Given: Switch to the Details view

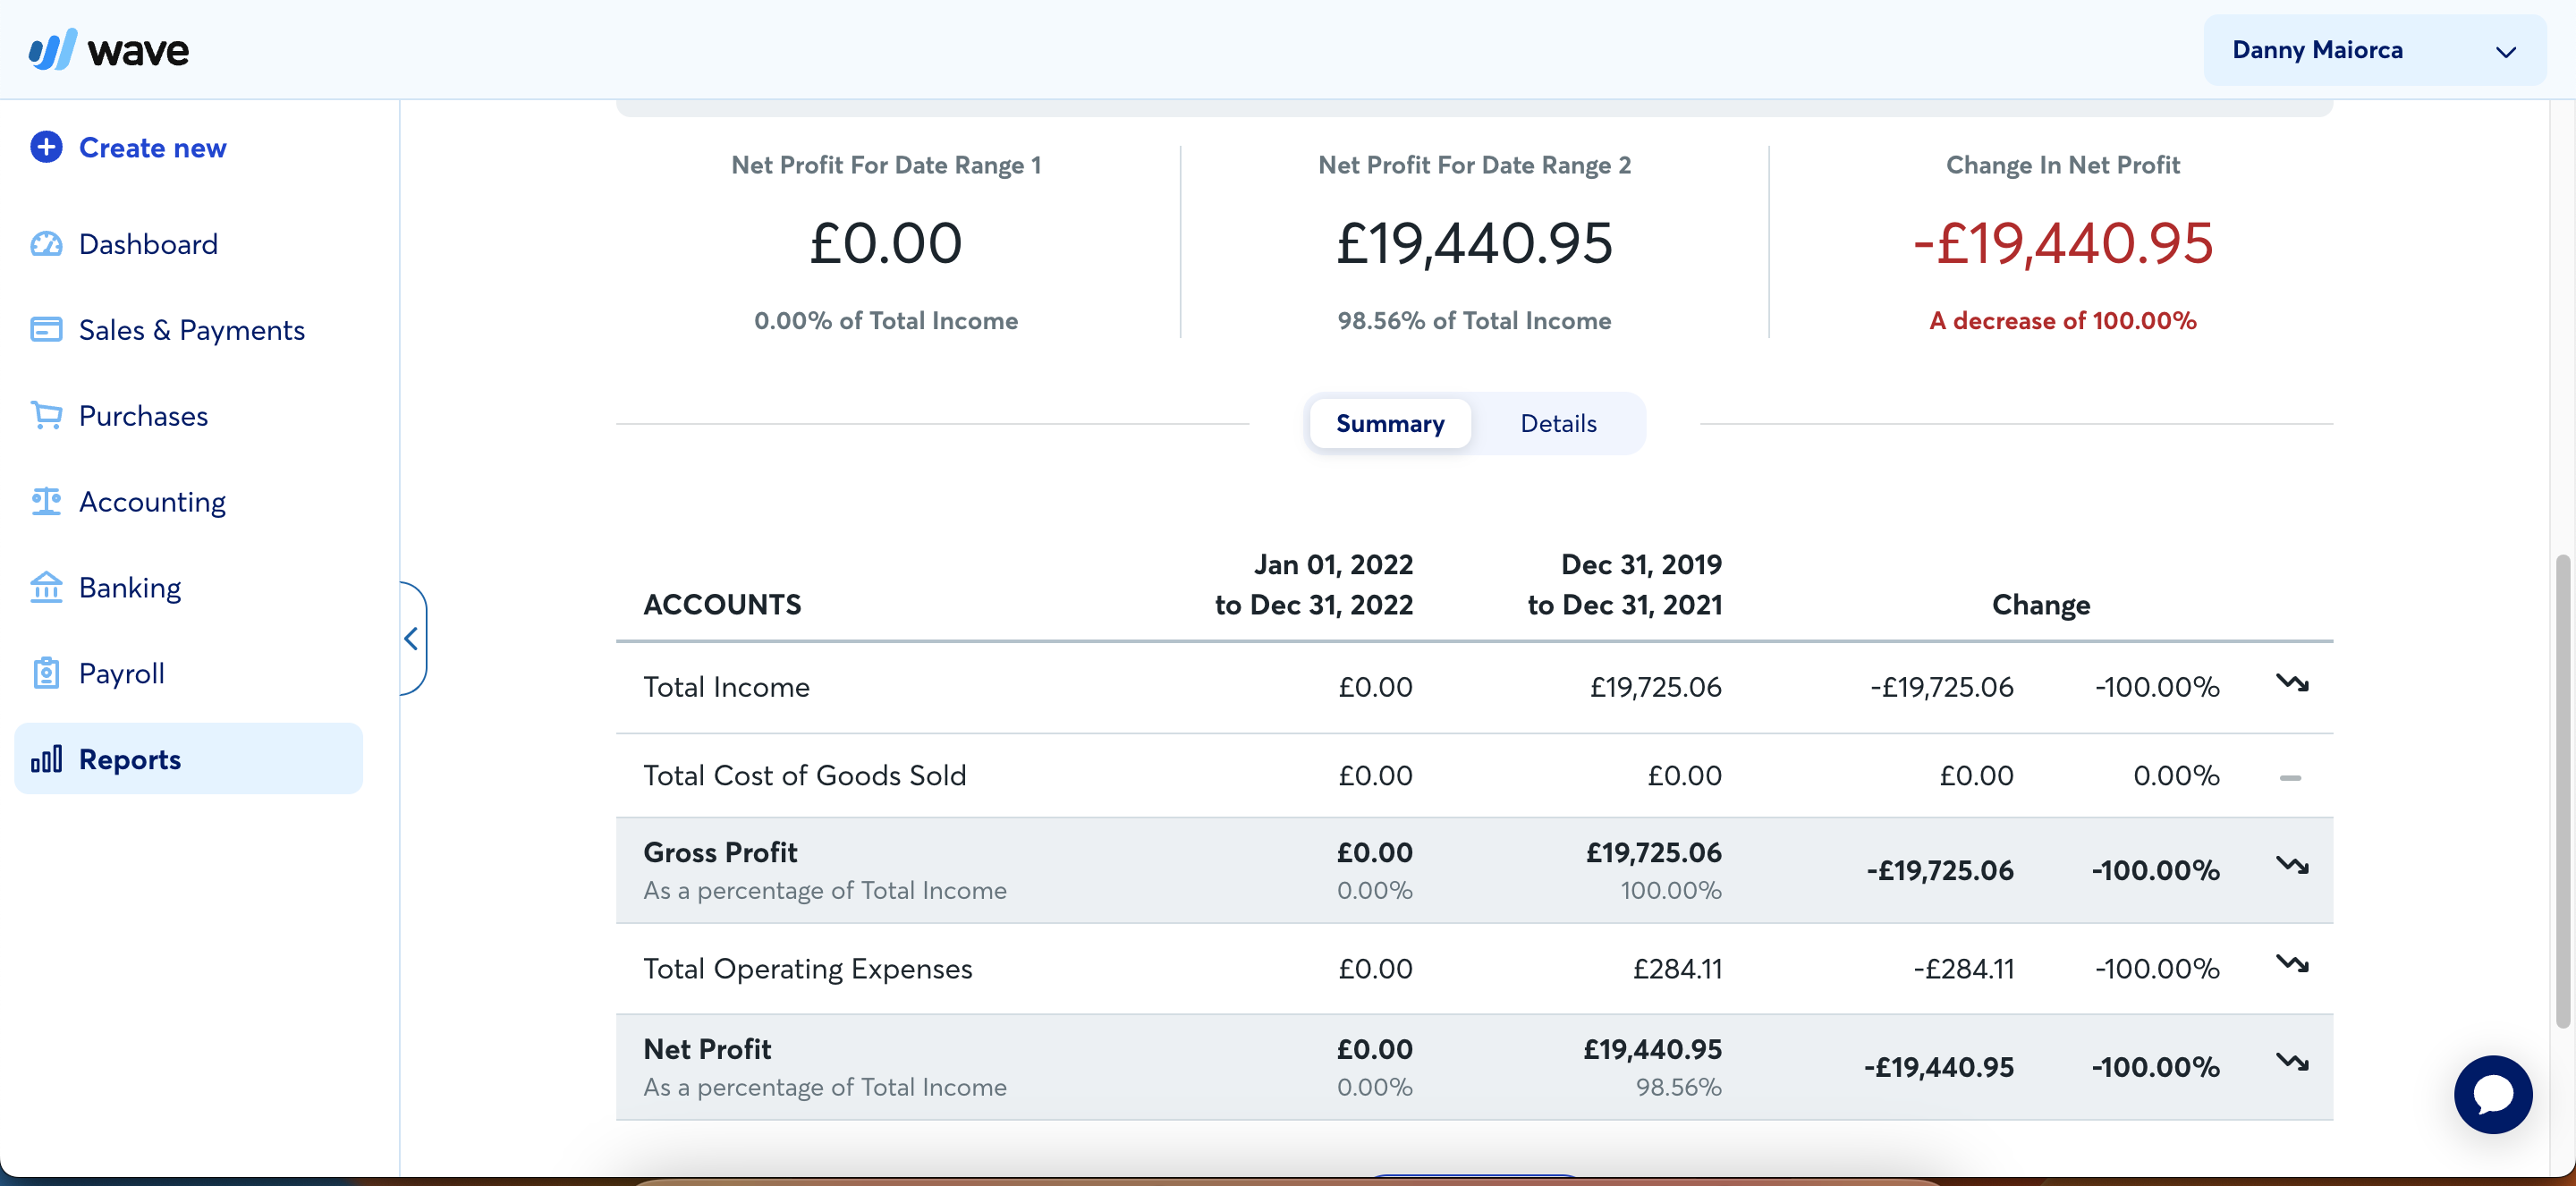Looking at the screenshot, I should tap(1557, 423).
